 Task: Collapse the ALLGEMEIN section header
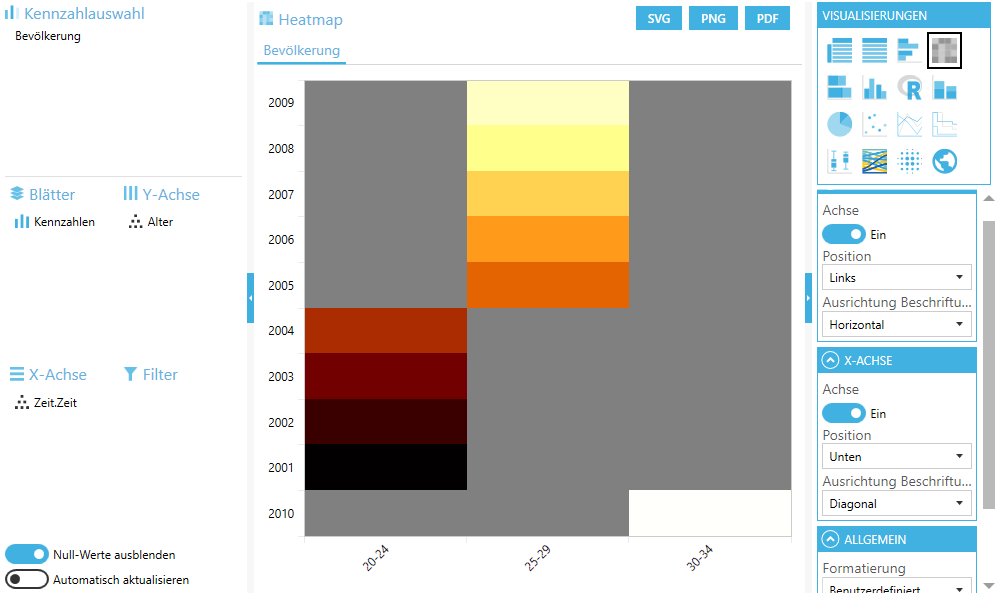831,539
